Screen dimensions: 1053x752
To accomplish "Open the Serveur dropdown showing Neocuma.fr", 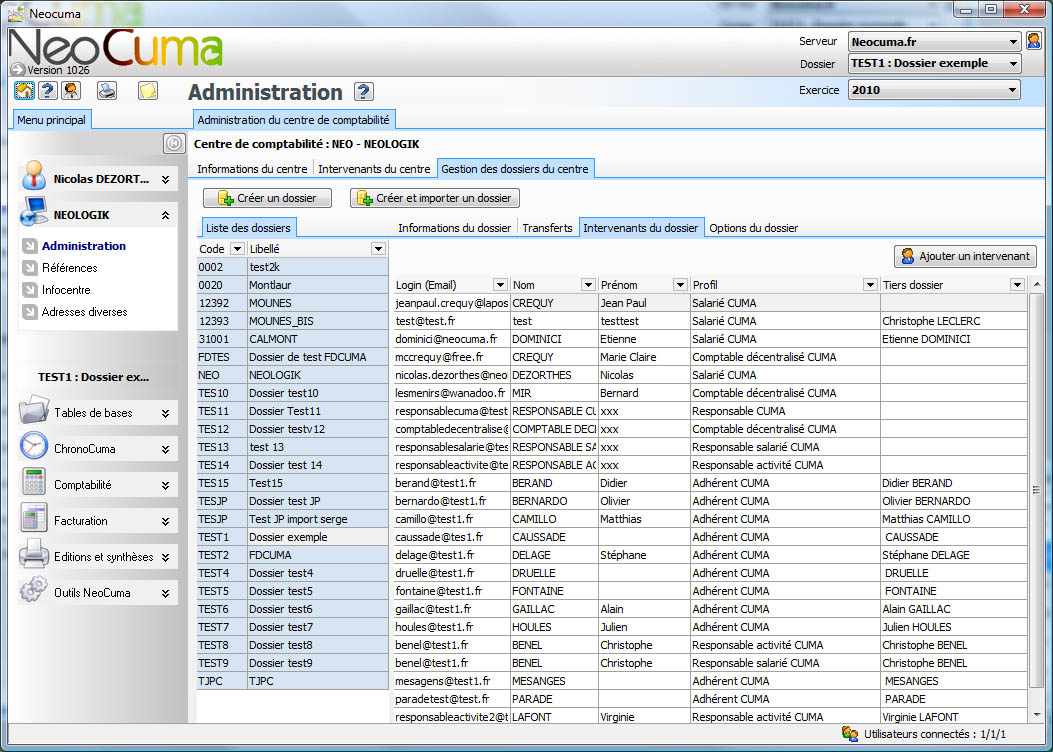I will pos(933,42).
